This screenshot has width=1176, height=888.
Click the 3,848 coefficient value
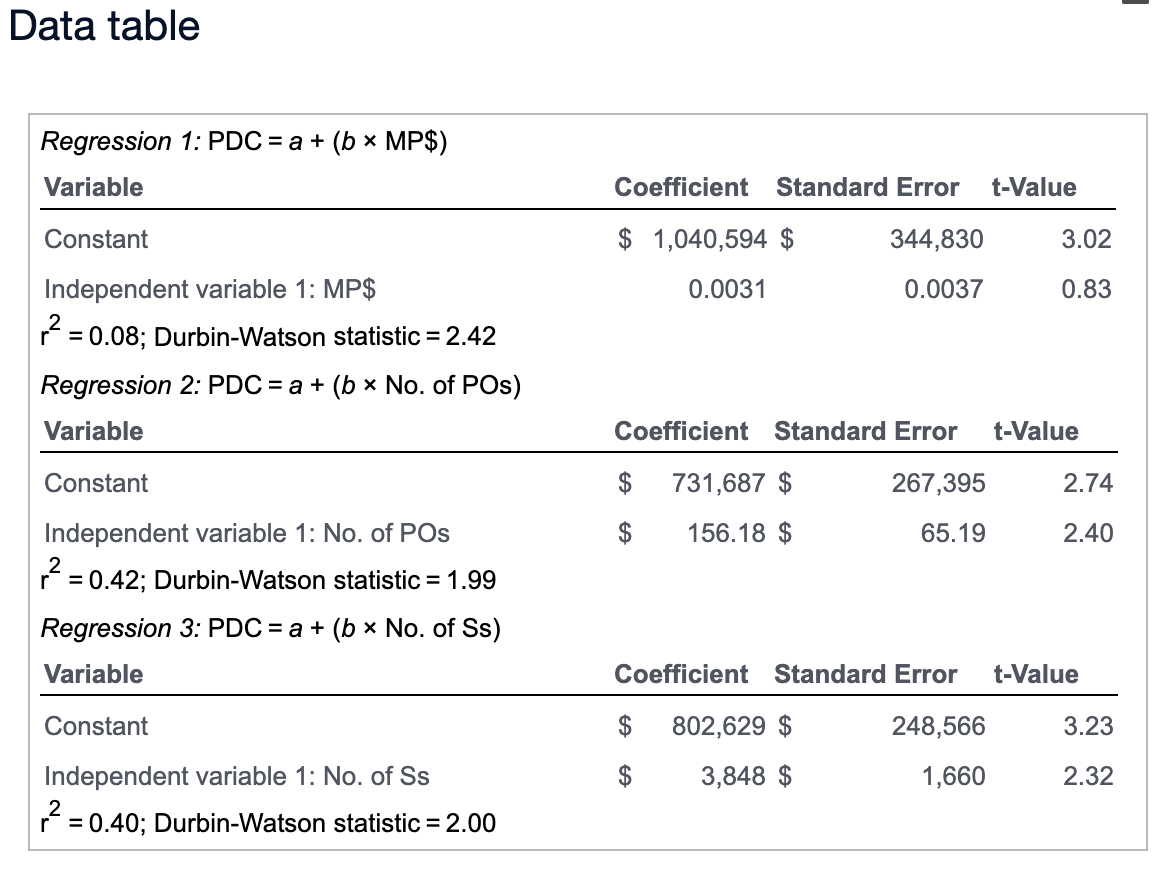733,776
